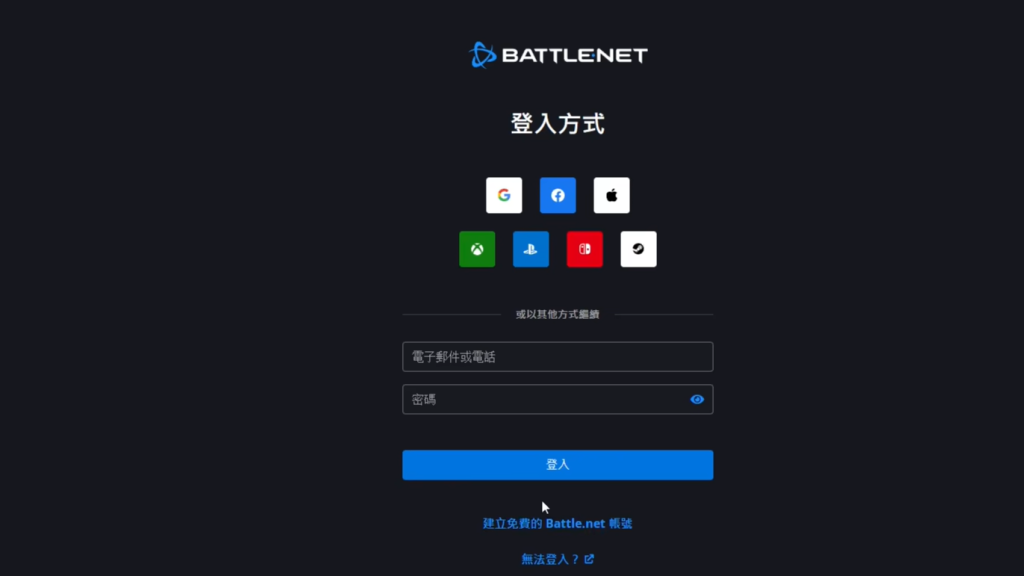Select the 登入方式 heading
Viewport: 1024px width, 576px height.
558,123
